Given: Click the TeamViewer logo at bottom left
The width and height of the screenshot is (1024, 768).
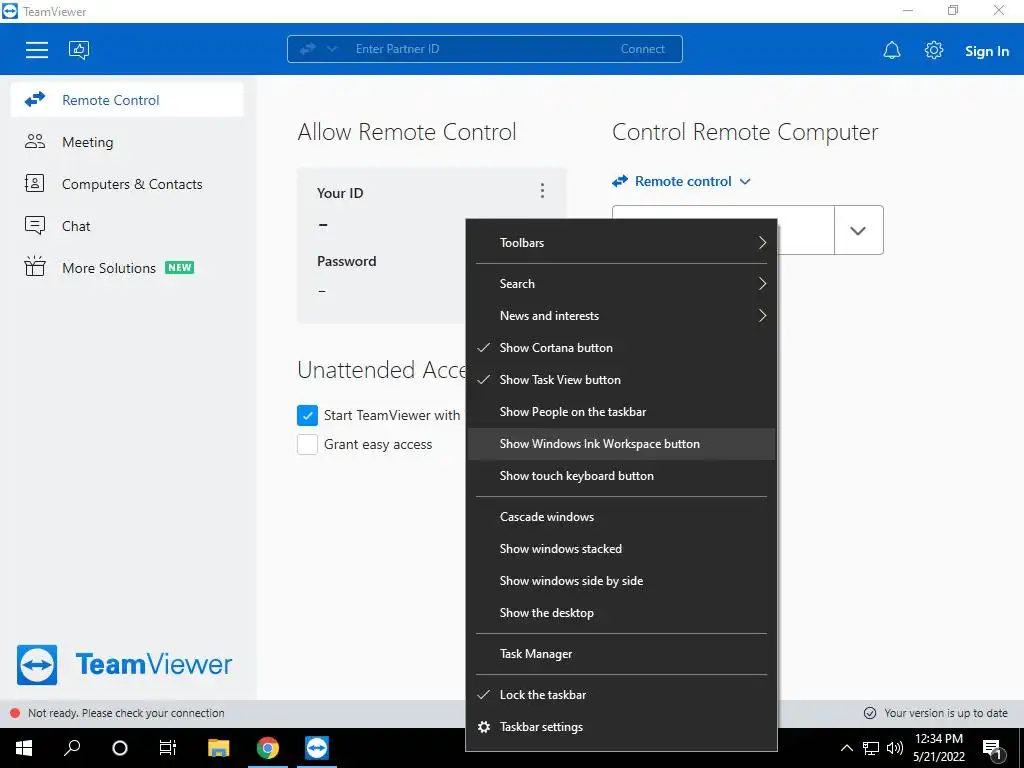Looking at the screenshot, I should click(x=124, y=665).
